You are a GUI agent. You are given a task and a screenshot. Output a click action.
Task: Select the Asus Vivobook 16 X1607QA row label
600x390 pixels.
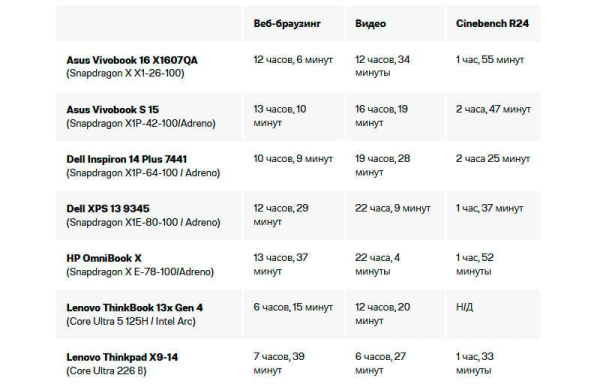(132, 60)
